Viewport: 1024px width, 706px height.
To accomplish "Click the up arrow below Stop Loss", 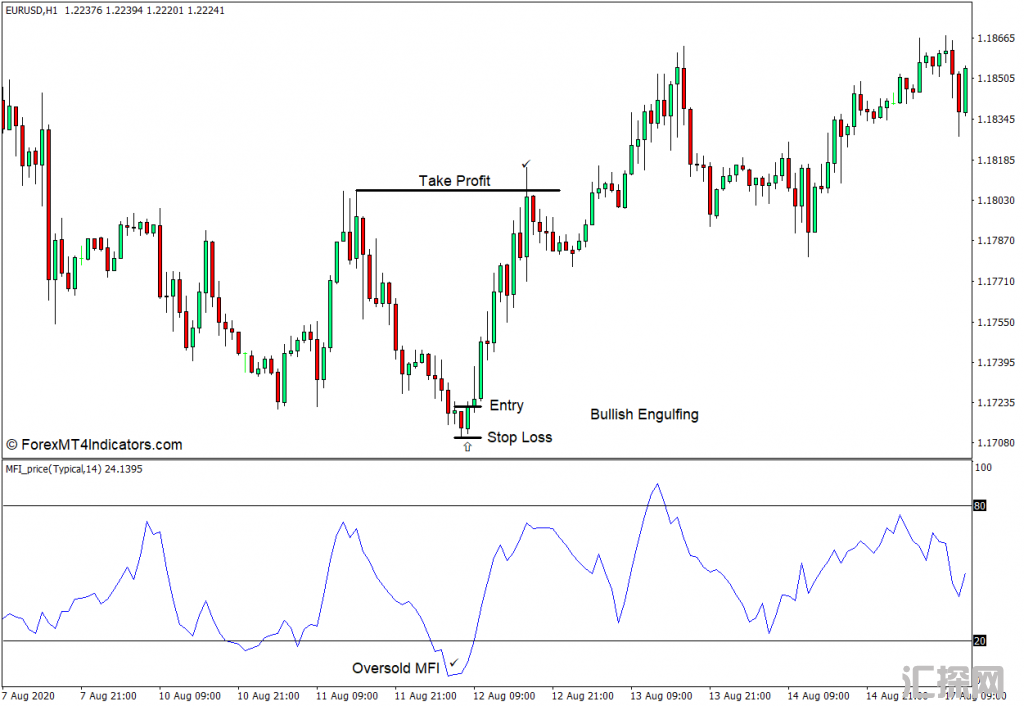I will pyautogui.click(x=466, y=447).
